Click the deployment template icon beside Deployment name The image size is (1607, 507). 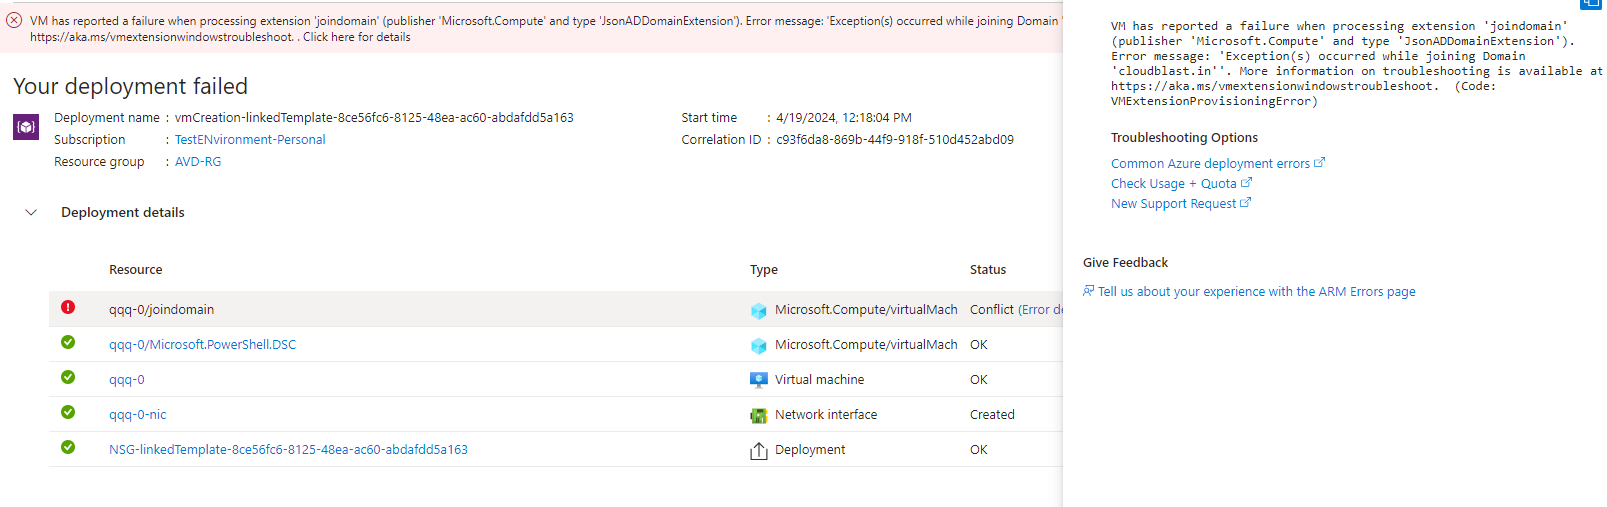[x=26, y=127]
